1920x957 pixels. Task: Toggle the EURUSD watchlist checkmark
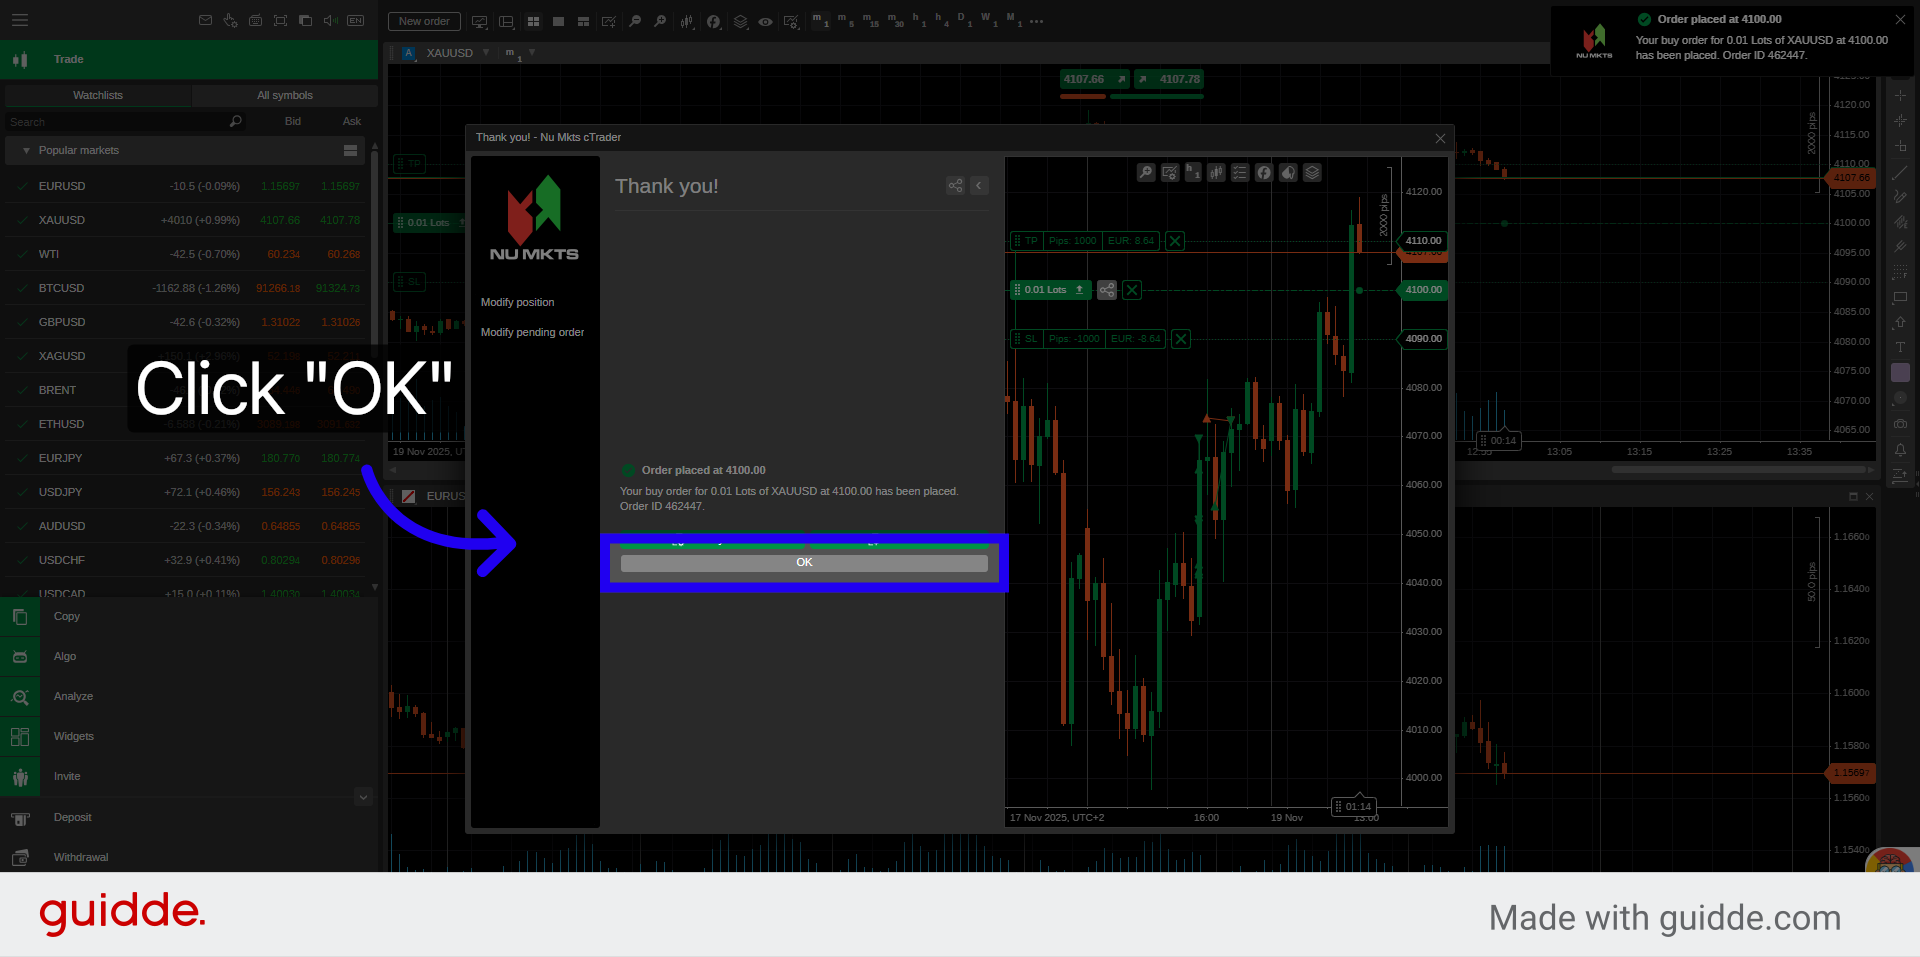point(22,186)
